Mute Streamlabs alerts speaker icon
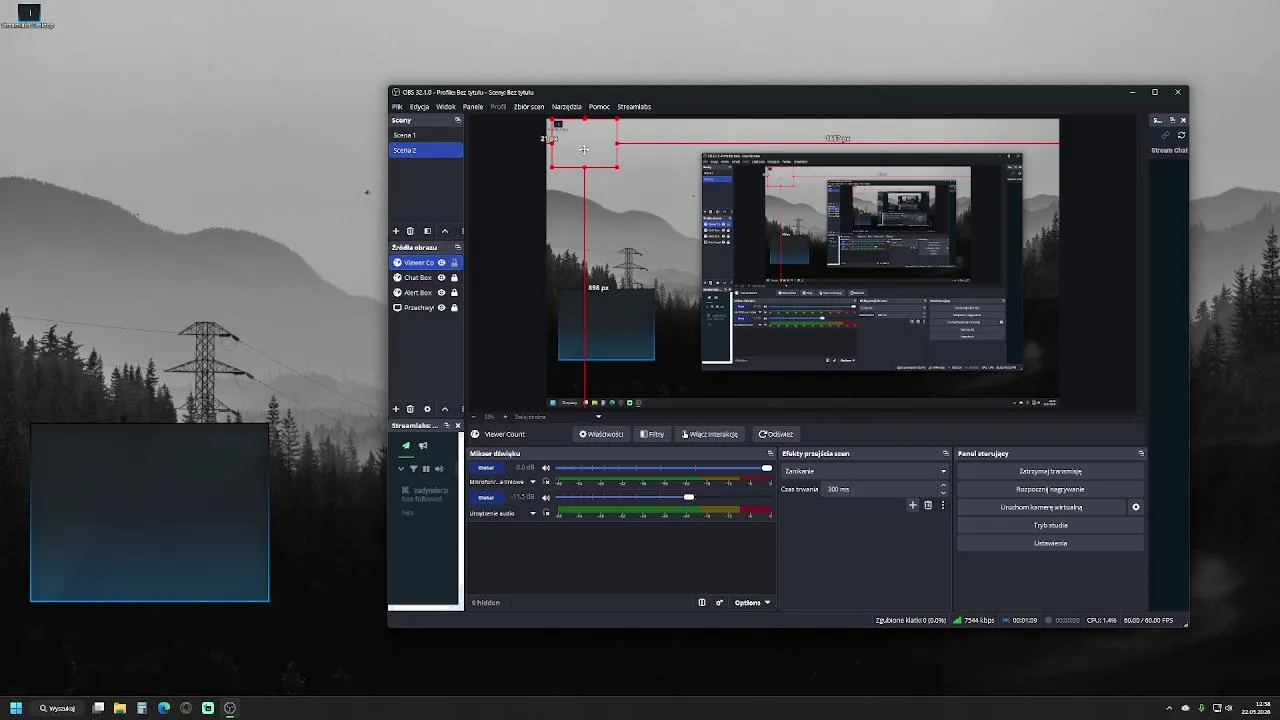This screenshot has width=1280, height=720. click(x=439, y=469)
